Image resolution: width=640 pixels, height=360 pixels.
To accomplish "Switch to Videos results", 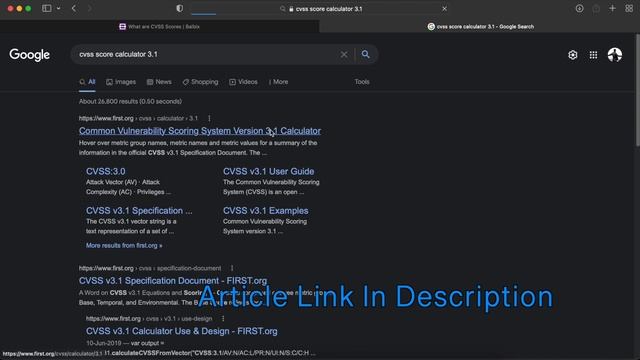I will click(x=243, y=82).
